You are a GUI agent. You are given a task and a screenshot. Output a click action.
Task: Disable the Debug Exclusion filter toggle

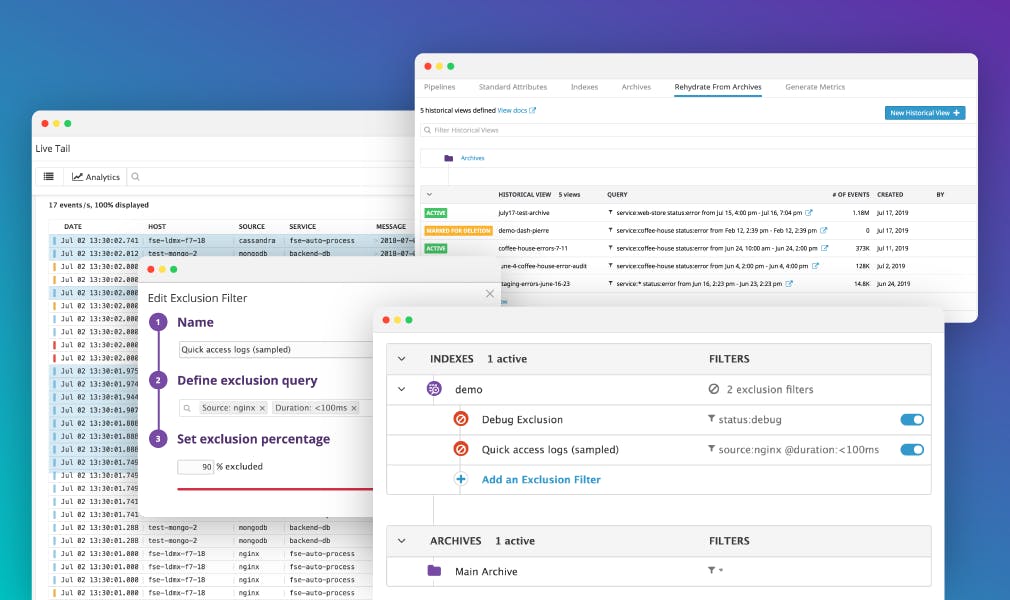click(x=911, y=420)
